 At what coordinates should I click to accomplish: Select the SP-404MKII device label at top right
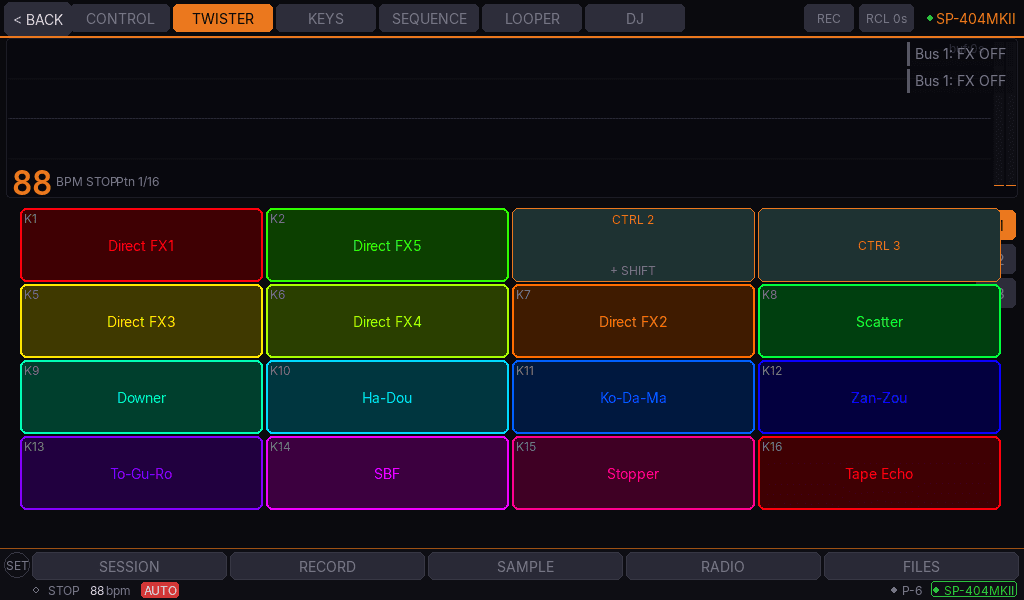(x=971, y=19)
